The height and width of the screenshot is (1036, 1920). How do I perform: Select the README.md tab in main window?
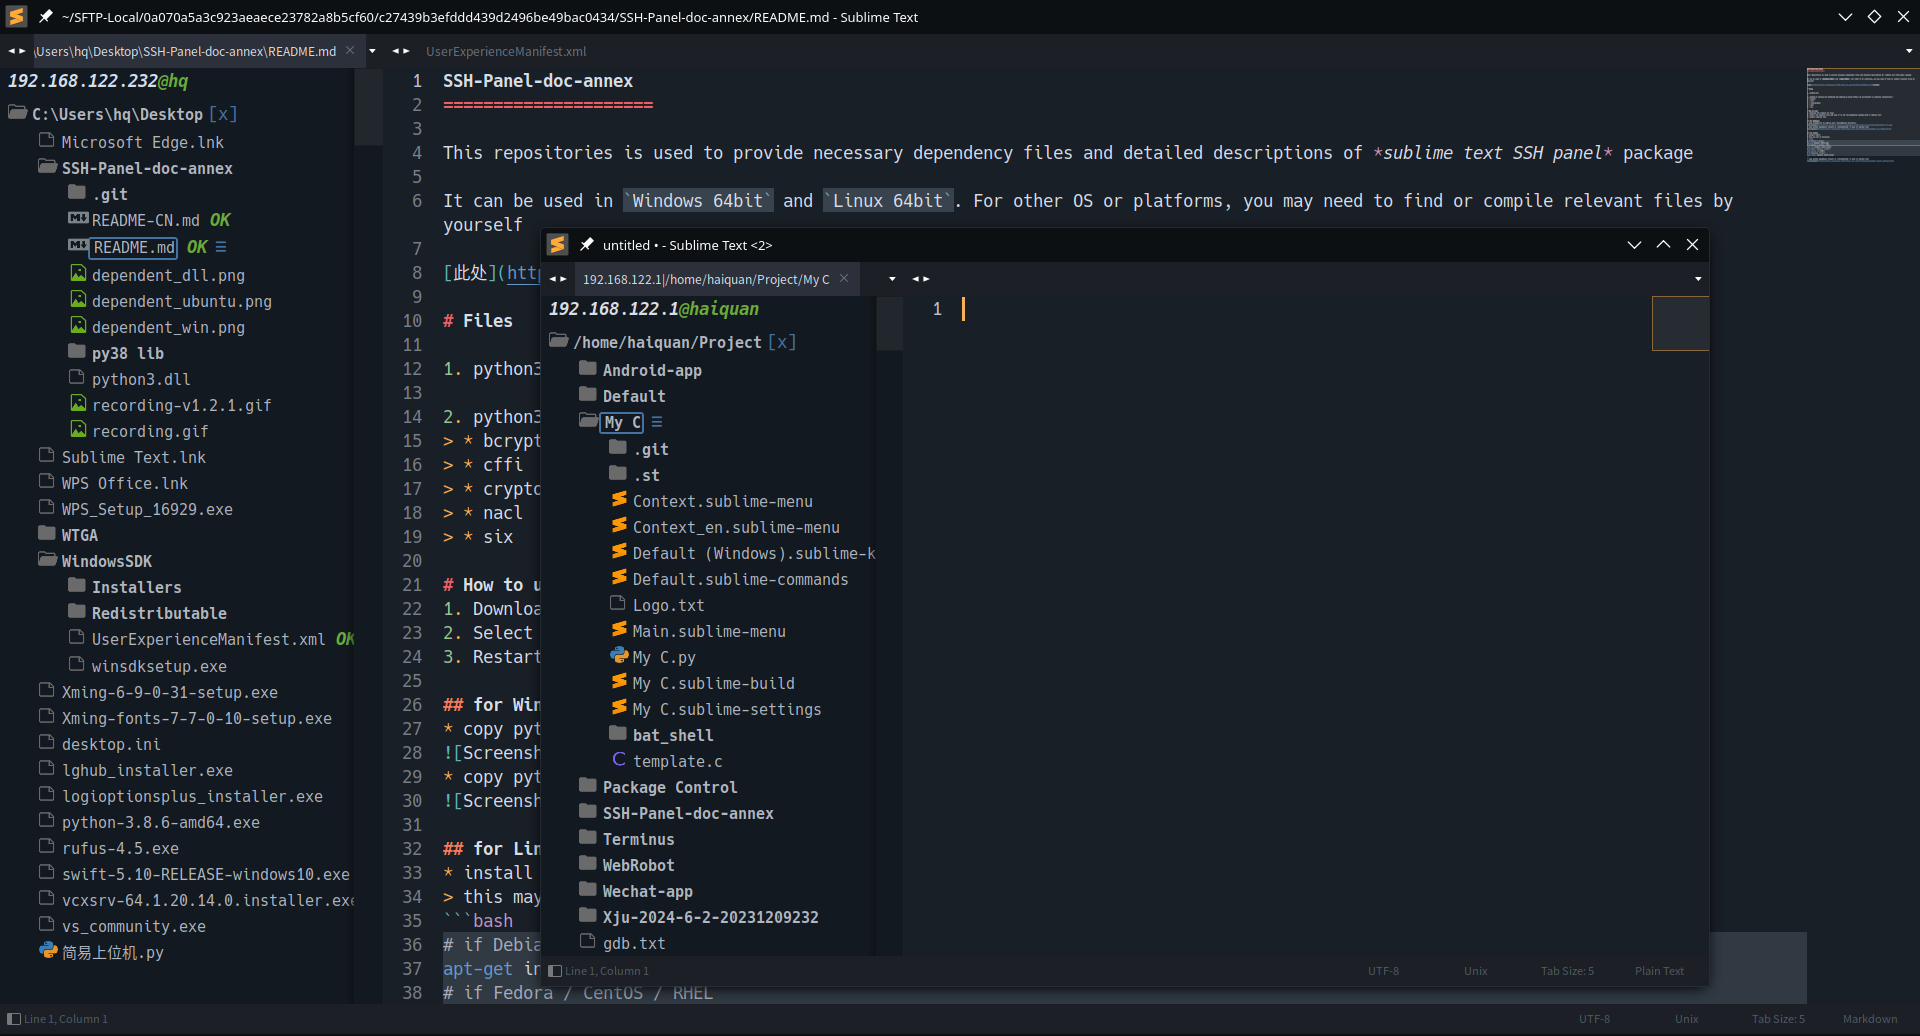pos(185,51)
